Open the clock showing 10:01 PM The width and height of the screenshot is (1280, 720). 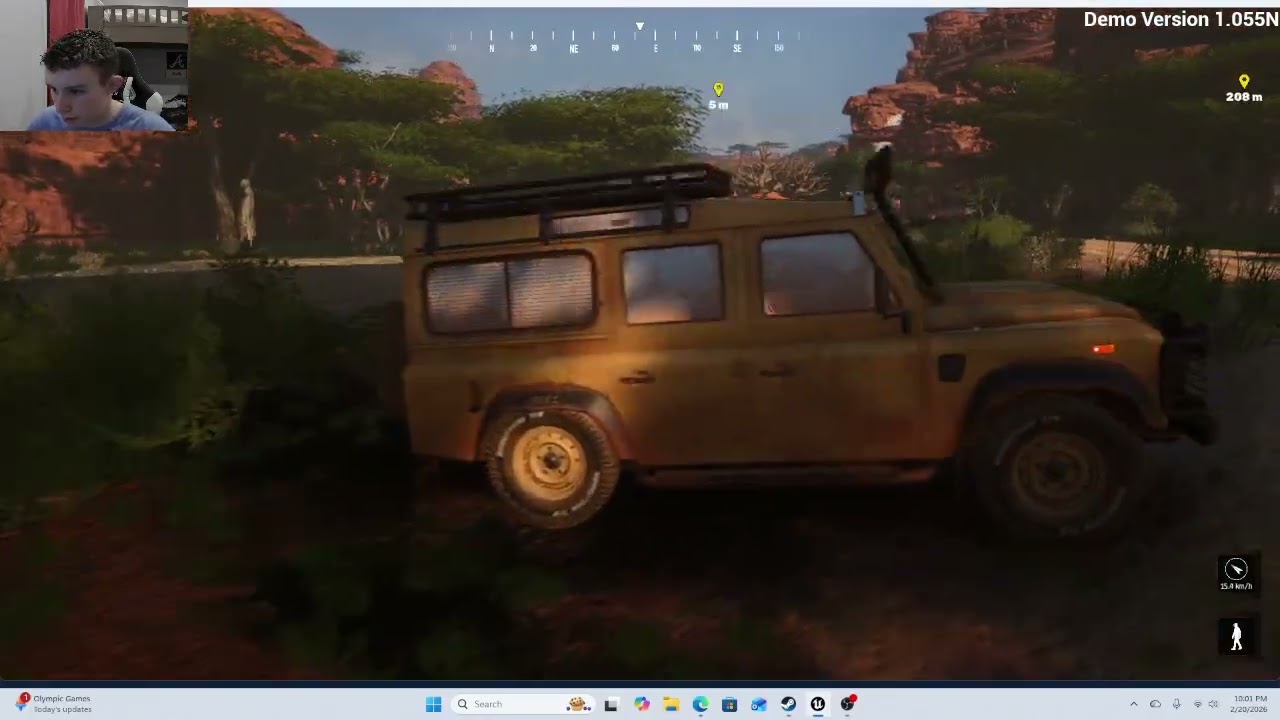1250,704
